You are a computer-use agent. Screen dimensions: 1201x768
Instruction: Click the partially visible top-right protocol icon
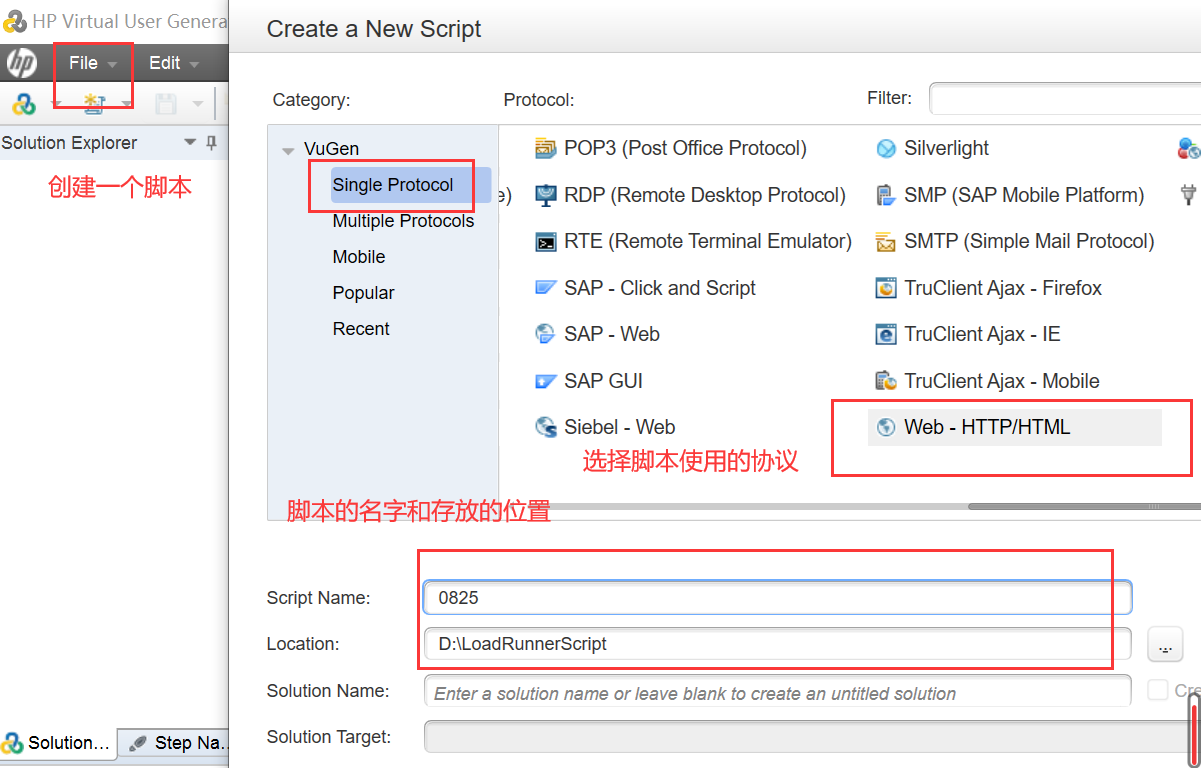click(1189, 149)
